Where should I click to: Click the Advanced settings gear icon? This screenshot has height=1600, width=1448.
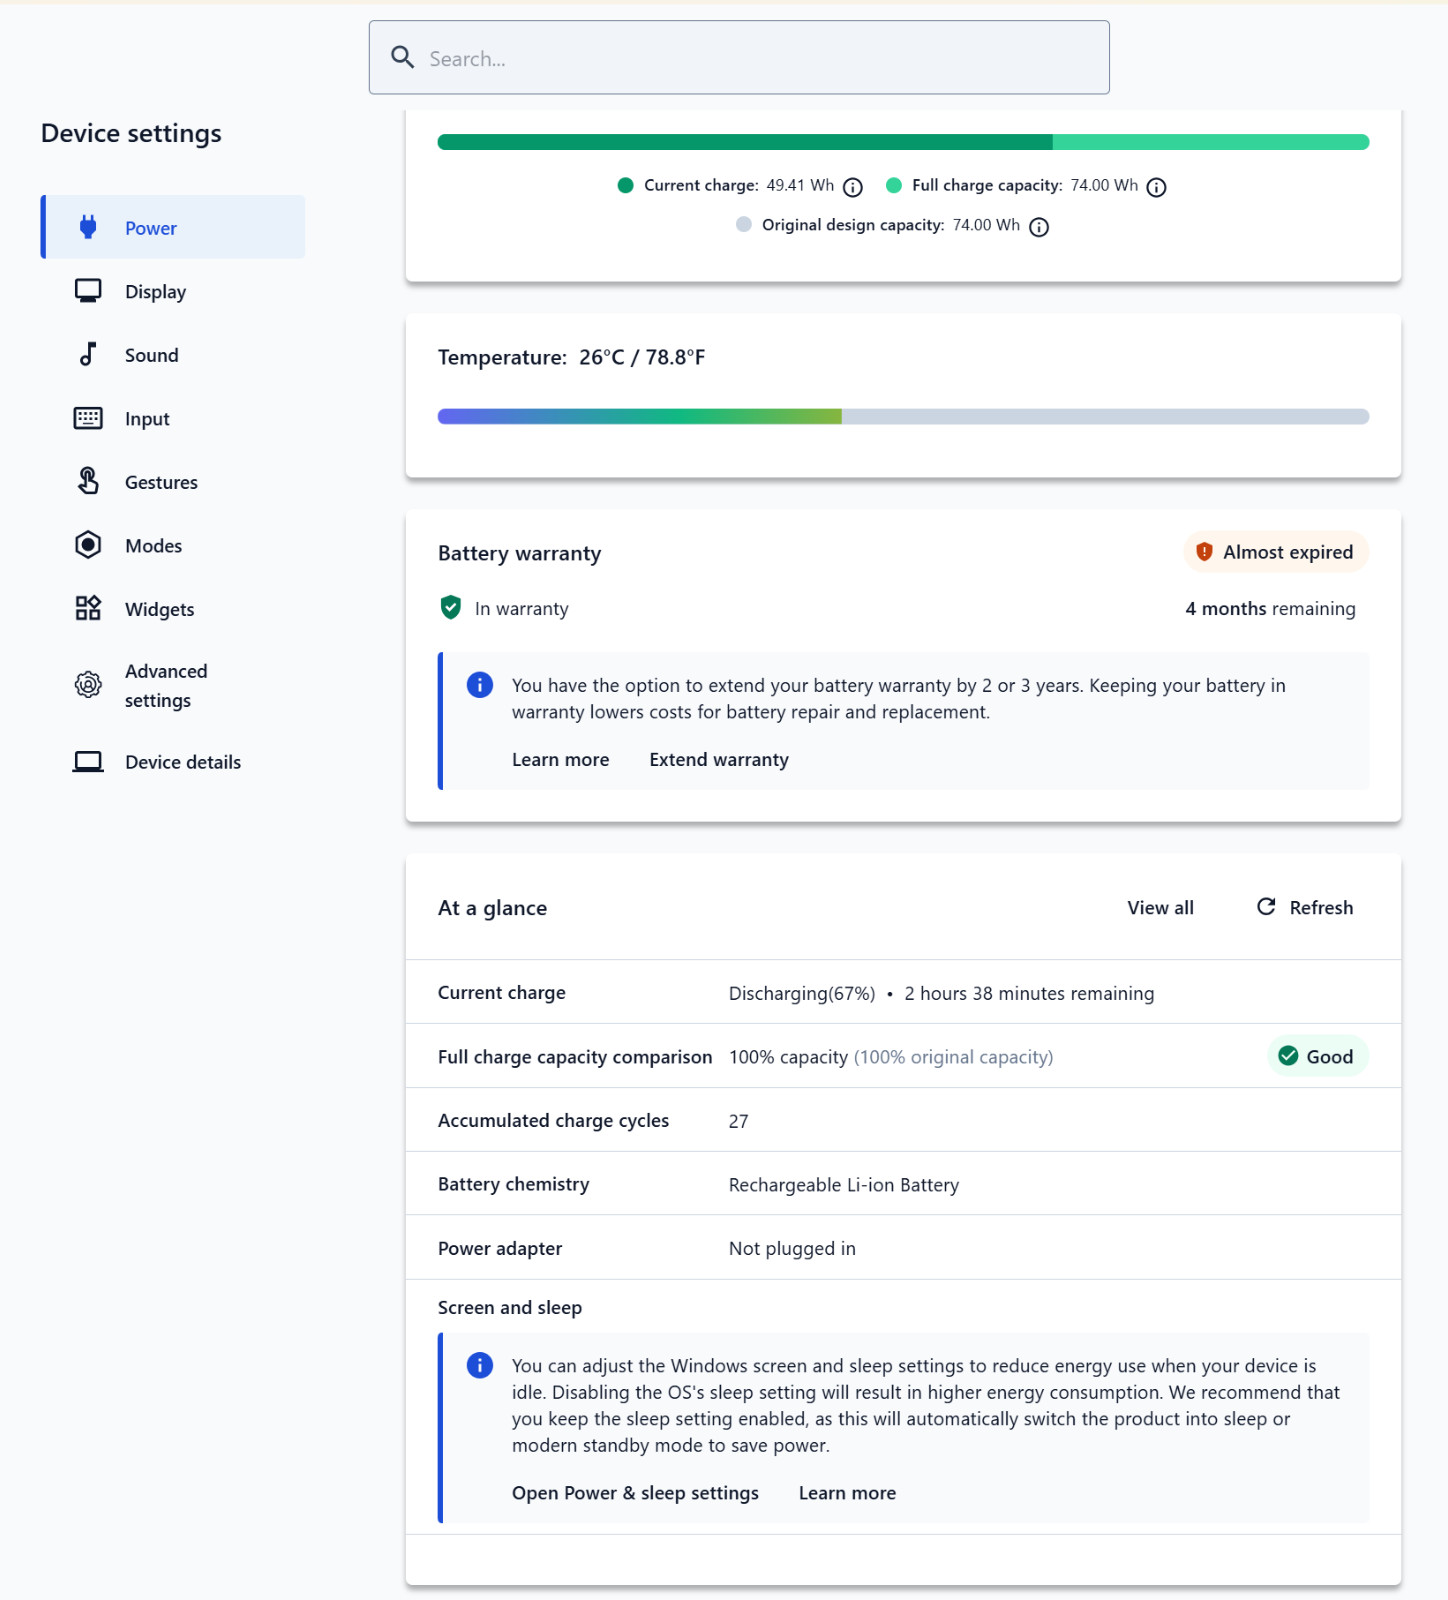click(x=88, y=685)
